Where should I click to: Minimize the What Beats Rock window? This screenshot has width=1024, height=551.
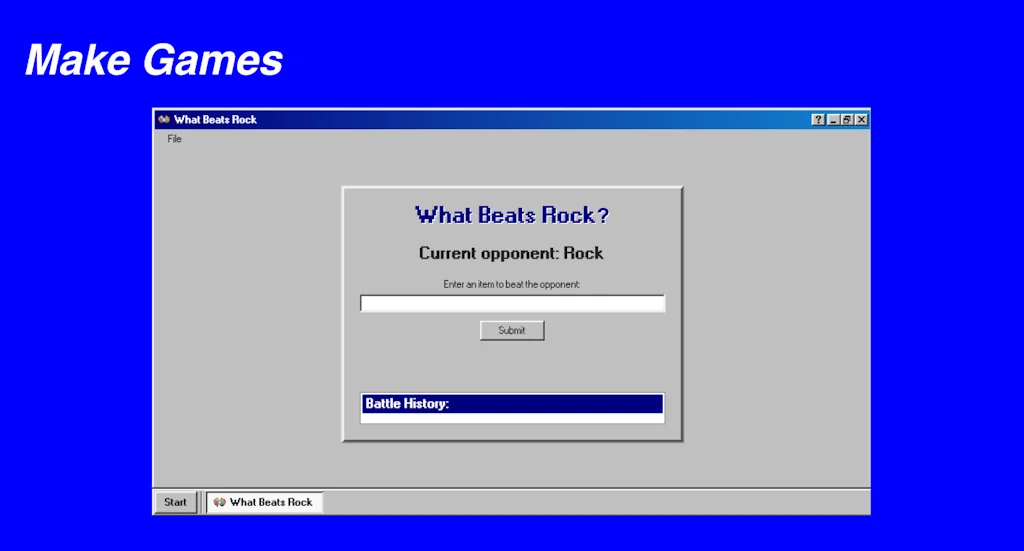[833, 119]
